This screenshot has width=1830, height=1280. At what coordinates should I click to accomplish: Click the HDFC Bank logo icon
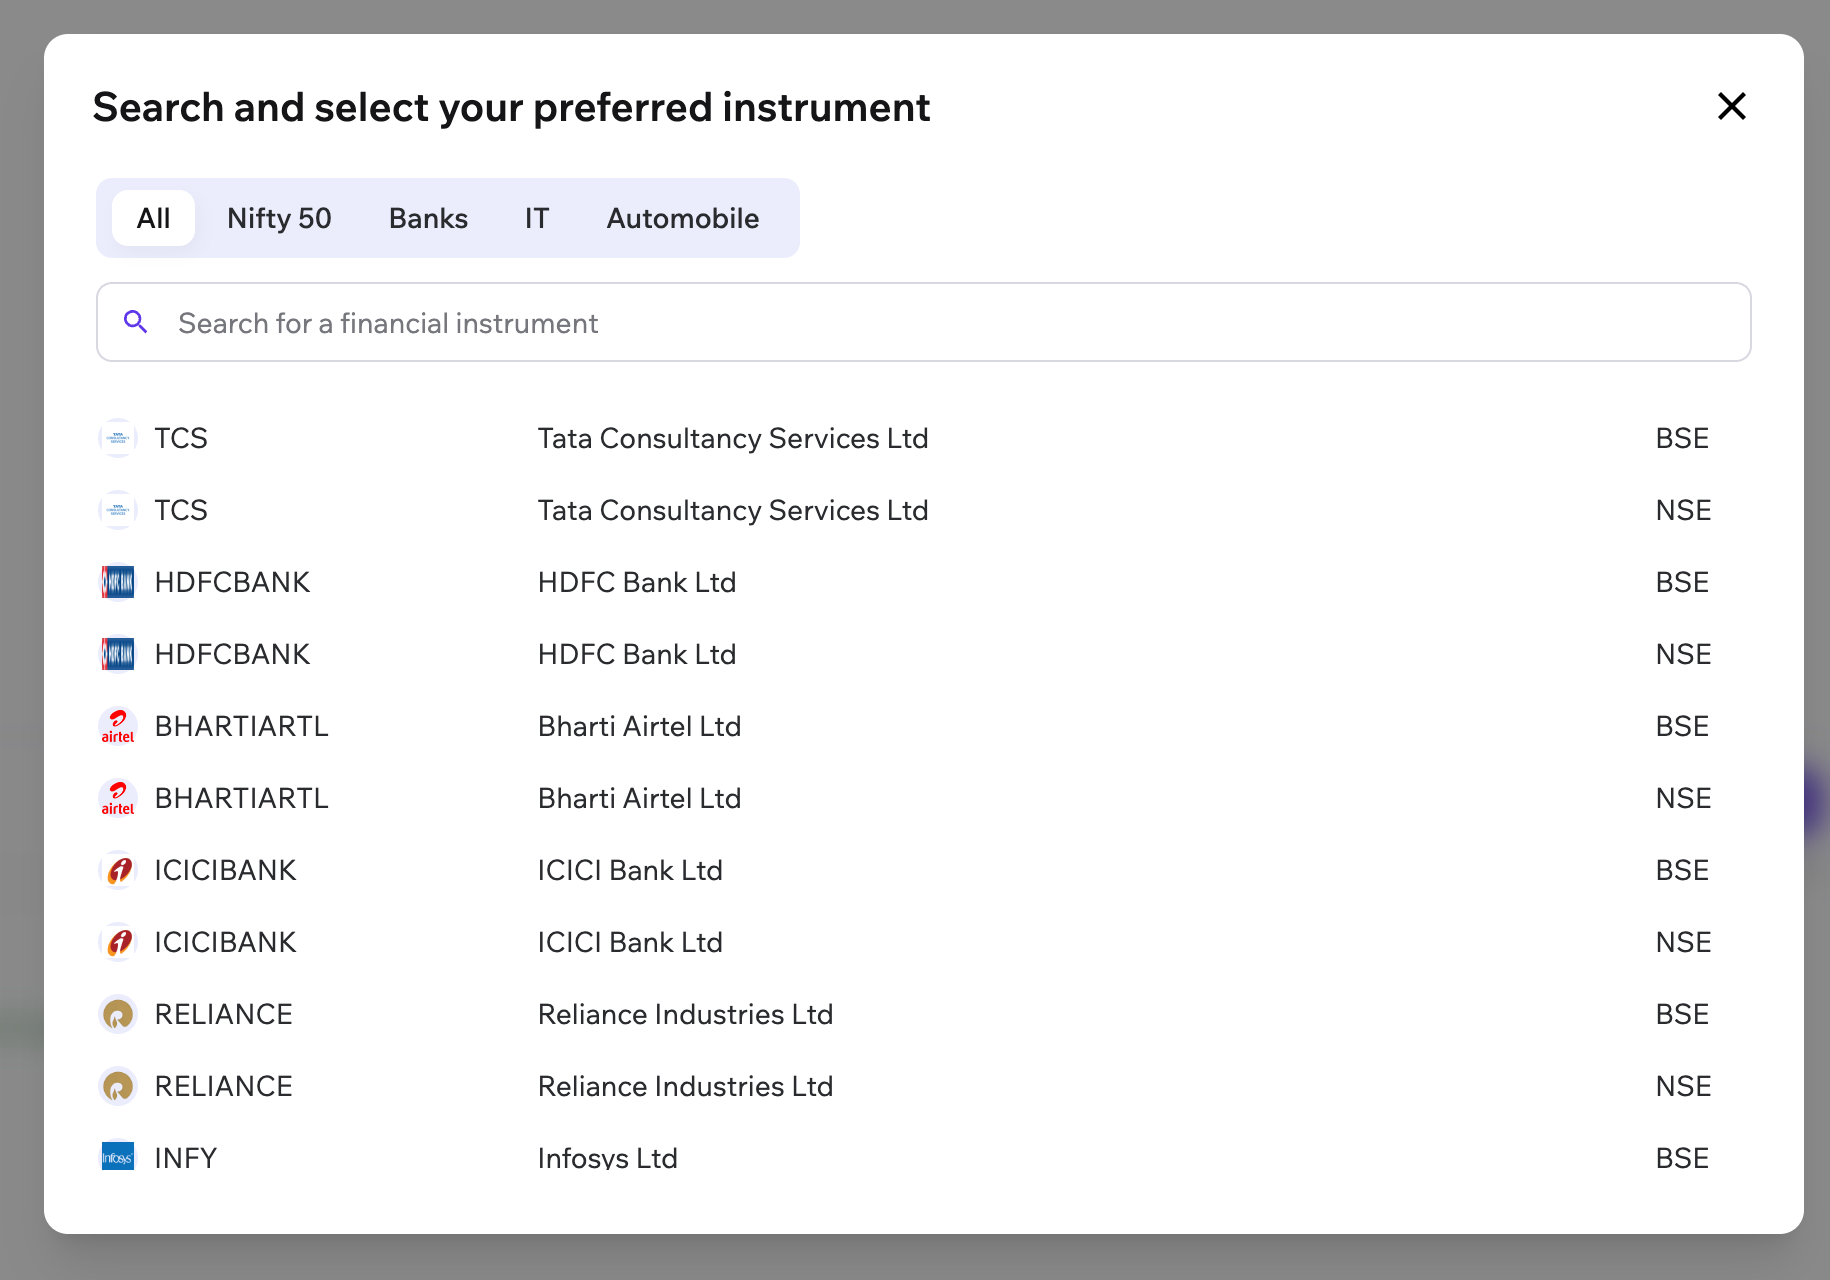118,582
